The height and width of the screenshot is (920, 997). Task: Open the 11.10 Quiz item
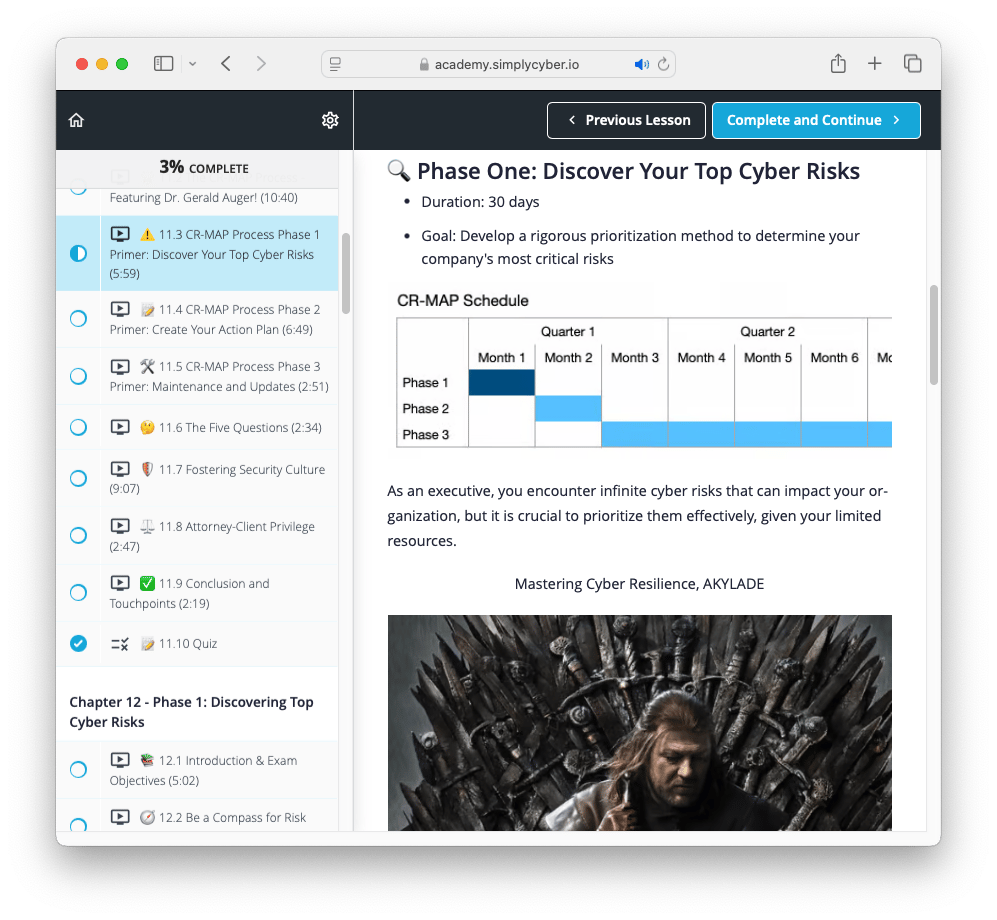[197, 644]
